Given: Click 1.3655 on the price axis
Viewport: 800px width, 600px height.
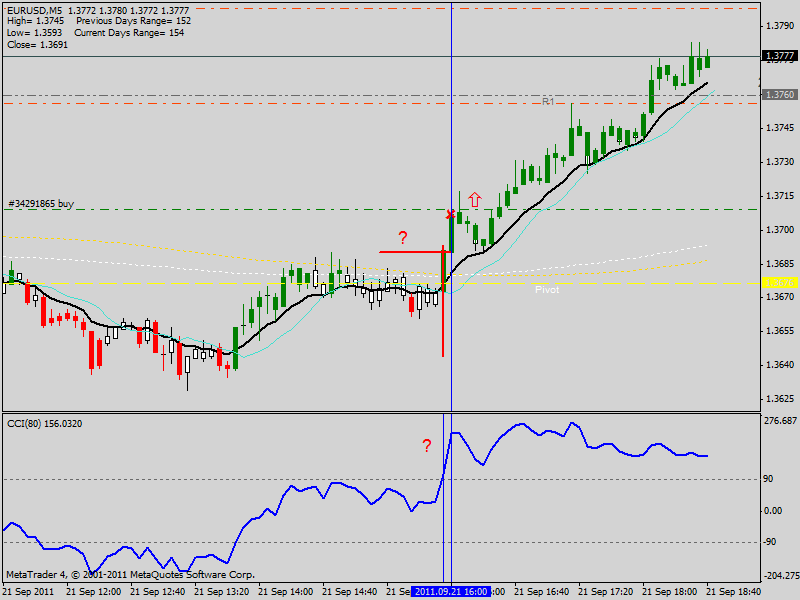Looking at the screenshot, I should pyautogui.click(x=781, y=331).
